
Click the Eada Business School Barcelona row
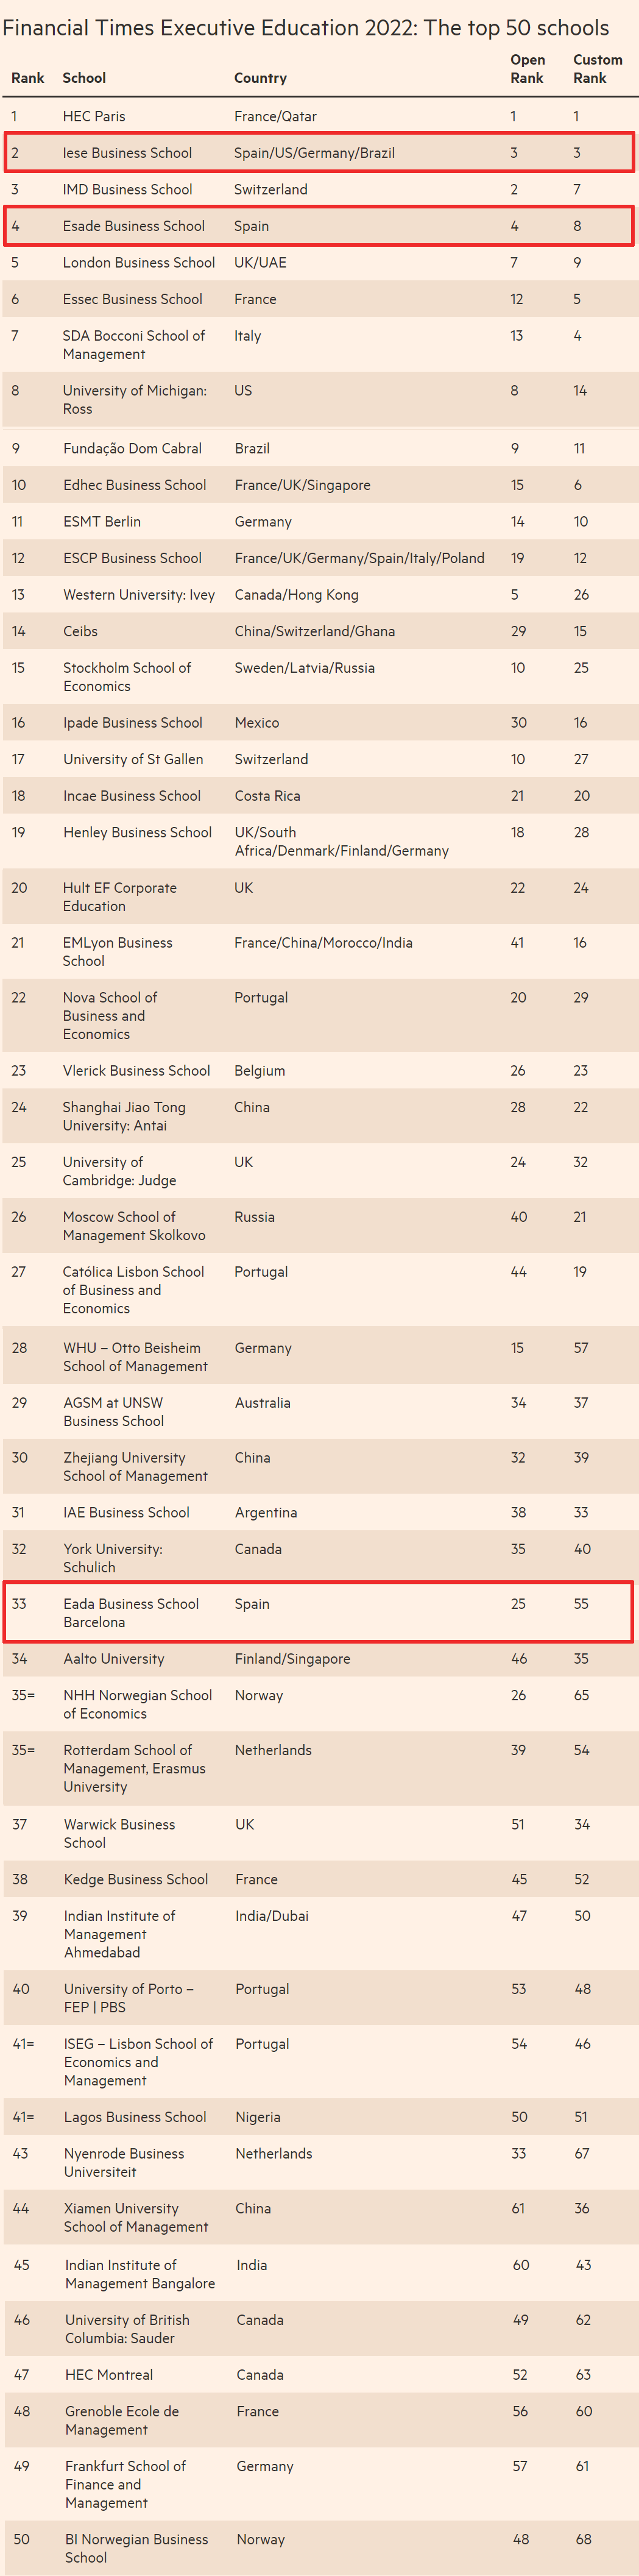(319, 1612)
